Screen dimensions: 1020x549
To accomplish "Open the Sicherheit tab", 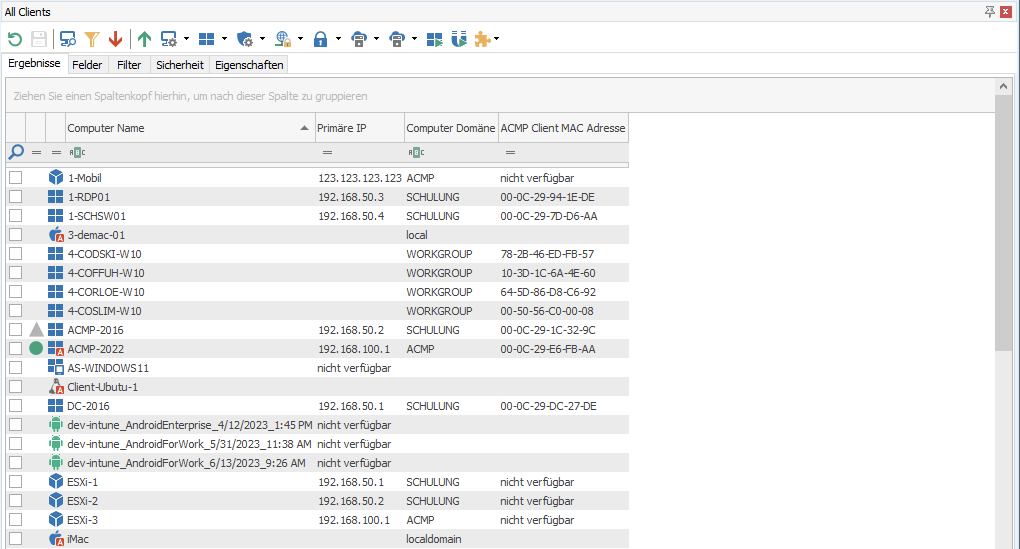I will (179, 65).
